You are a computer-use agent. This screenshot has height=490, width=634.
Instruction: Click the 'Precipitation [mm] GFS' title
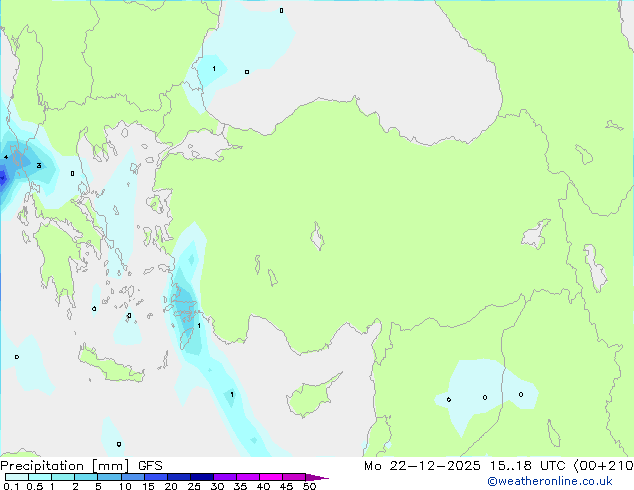click(81, 466)
